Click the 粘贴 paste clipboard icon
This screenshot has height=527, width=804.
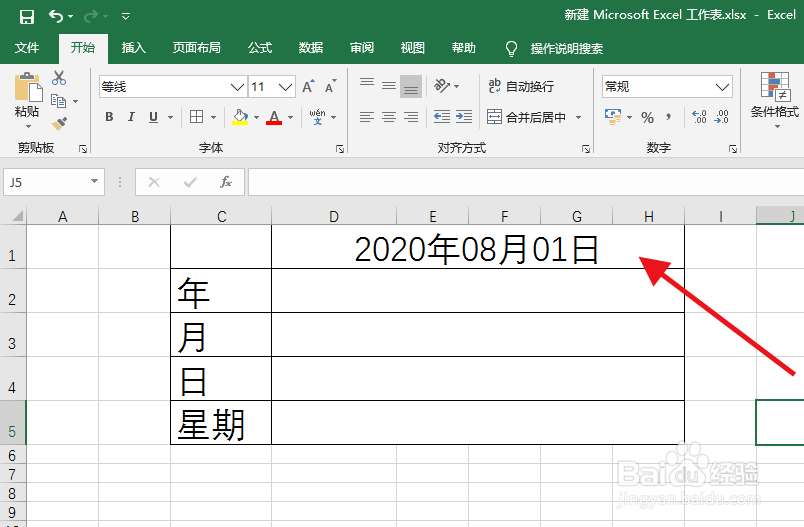28,87
